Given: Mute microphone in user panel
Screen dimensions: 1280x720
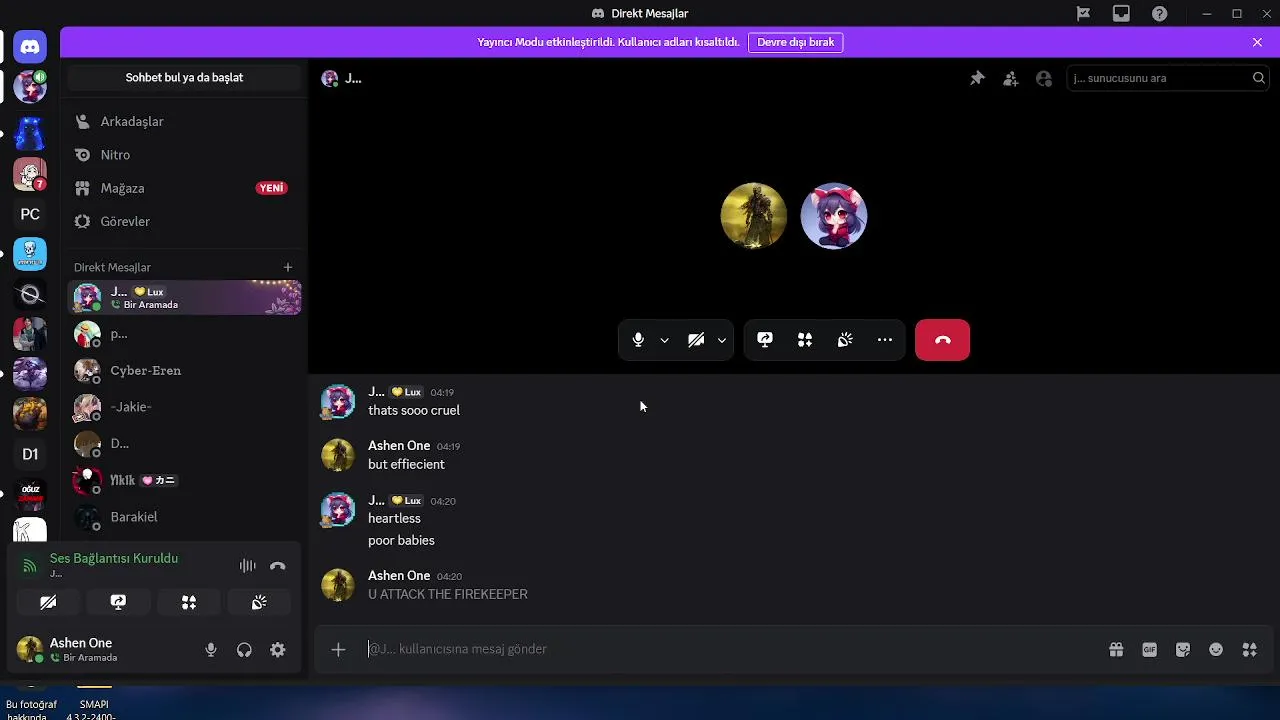Looking at the screenshot, I should 211,650.
